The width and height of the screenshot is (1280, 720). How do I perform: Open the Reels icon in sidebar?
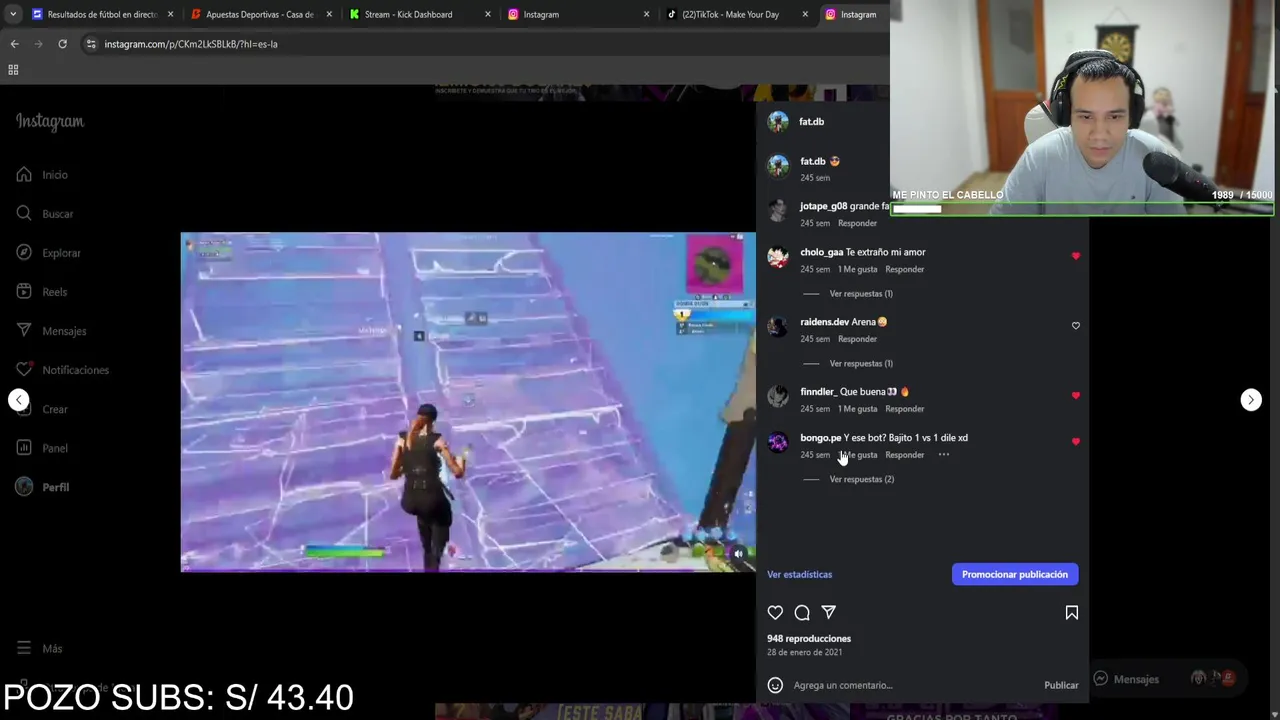(x=24, y=292)
